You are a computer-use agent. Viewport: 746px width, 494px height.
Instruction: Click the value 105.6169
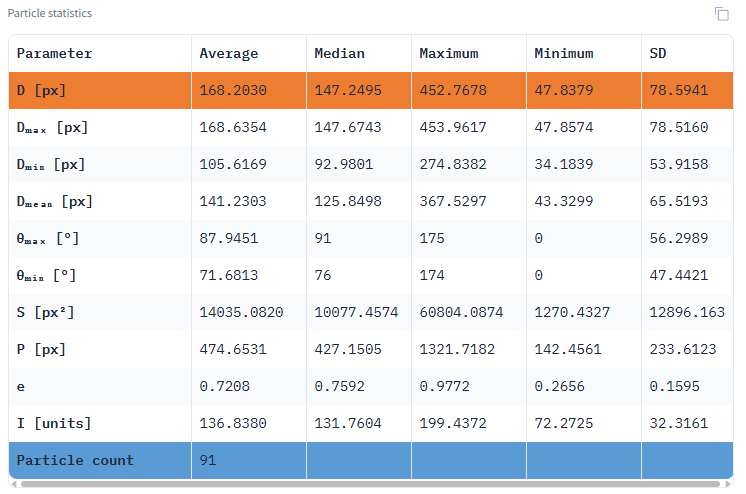point(233,165)
